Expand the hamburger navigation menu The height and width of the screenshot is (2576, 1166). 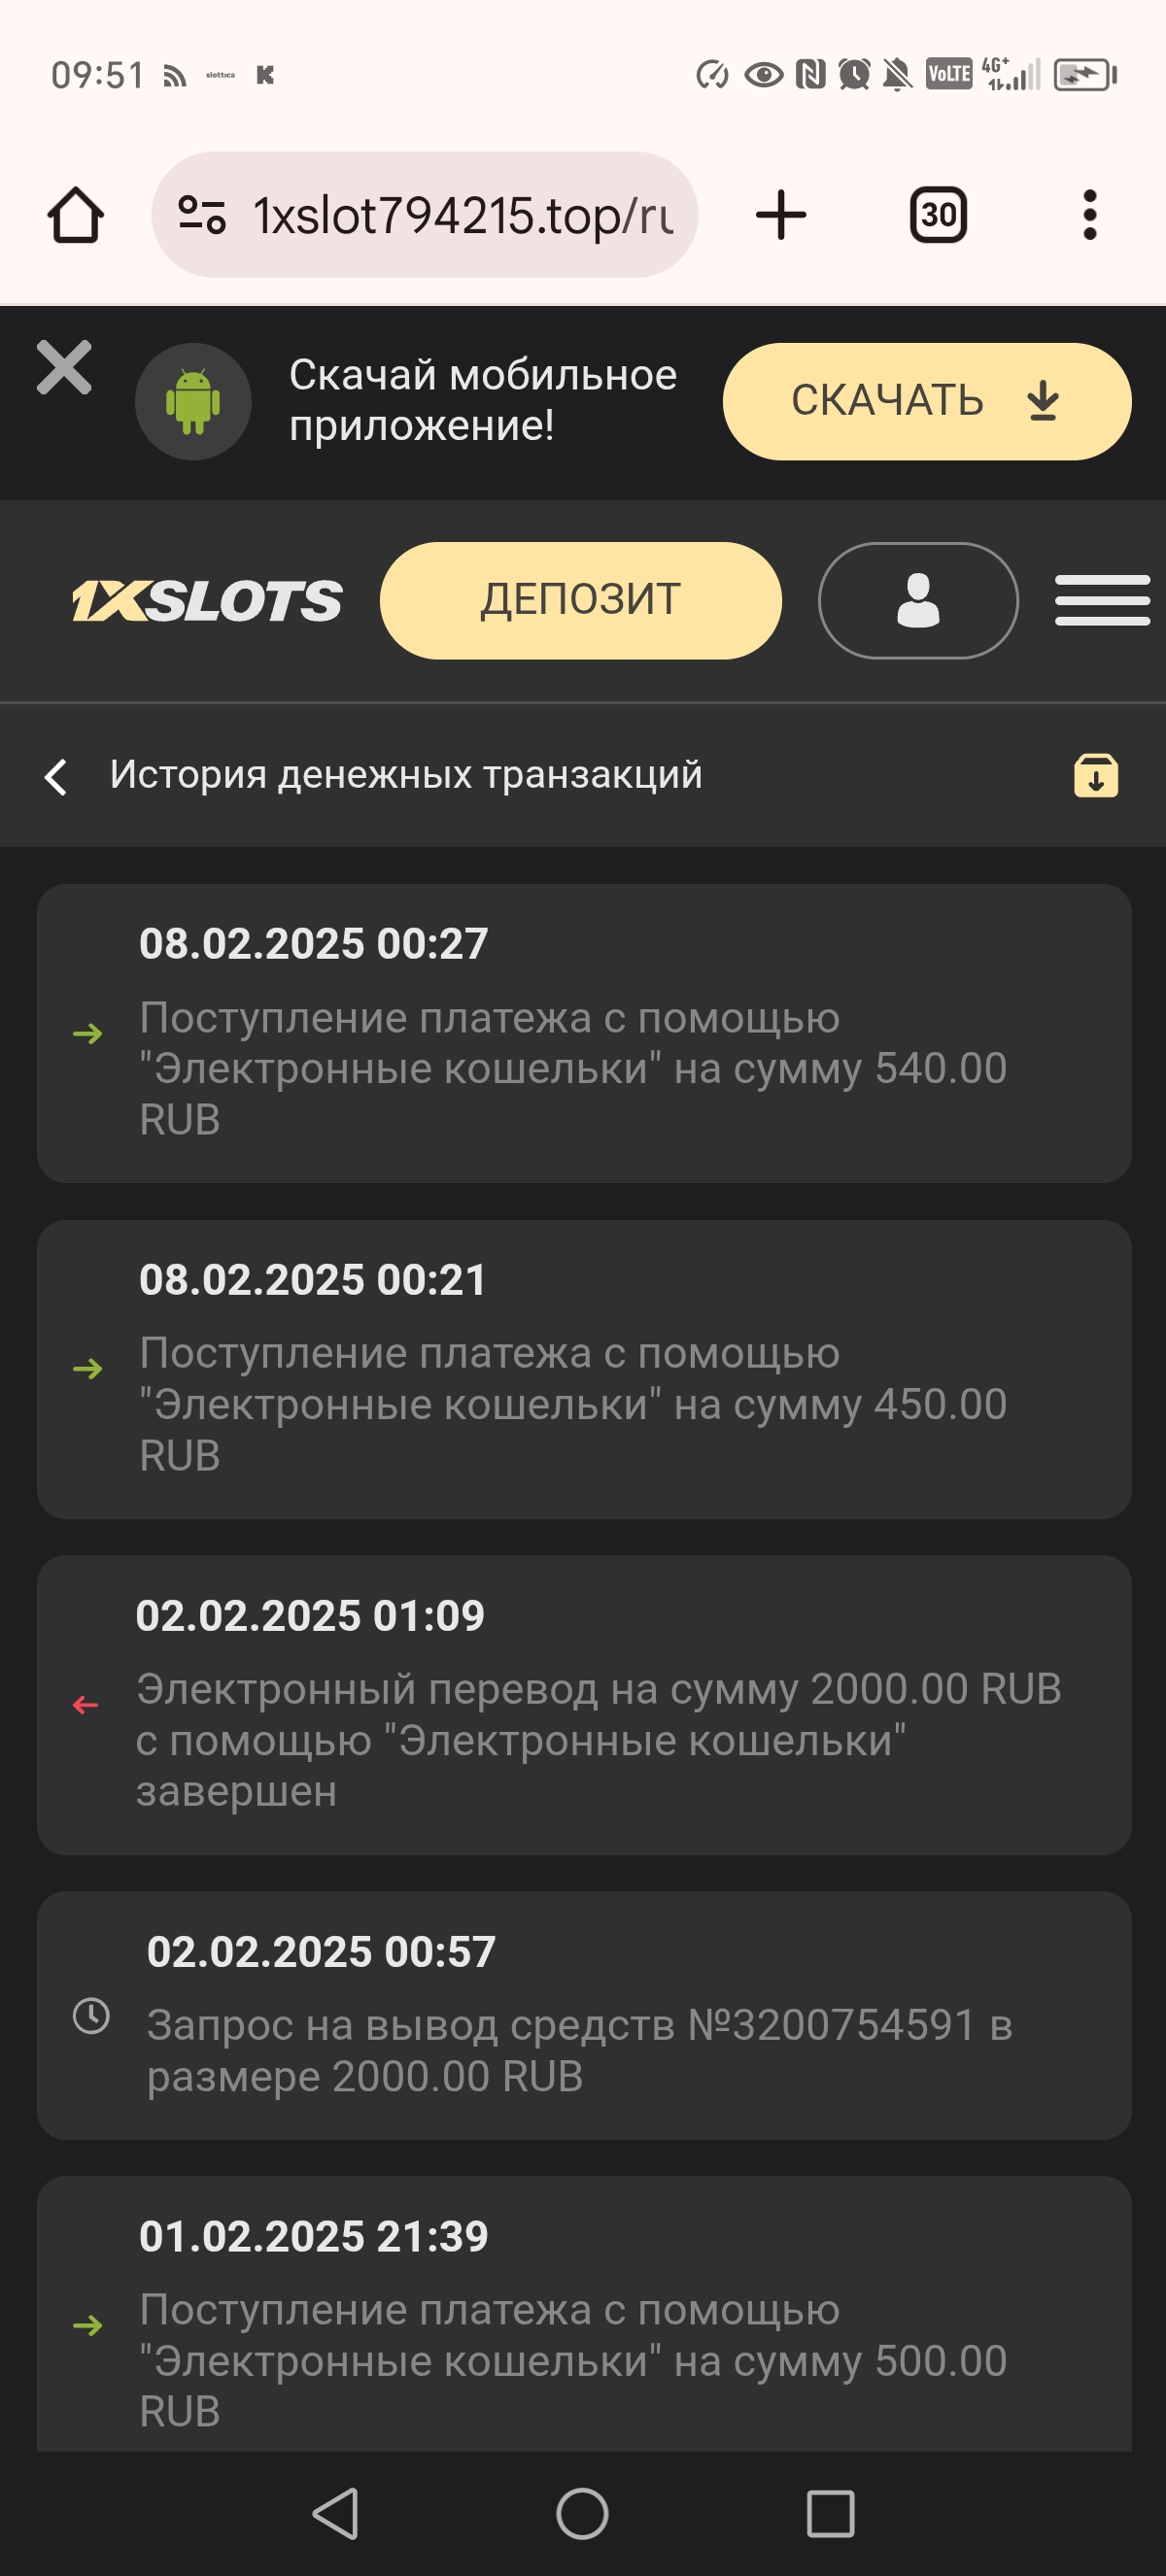(x=1101, y=601)
